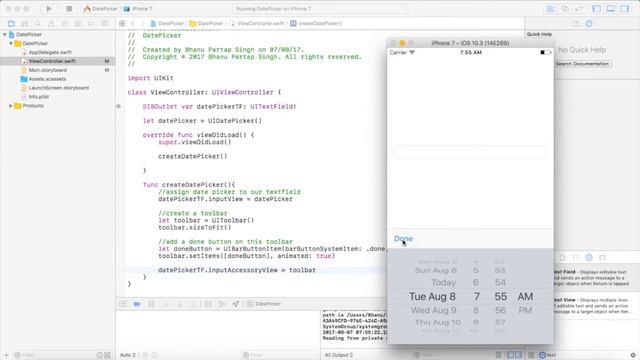
Task: Show only the console pane
Action: [x=518, y=355]
